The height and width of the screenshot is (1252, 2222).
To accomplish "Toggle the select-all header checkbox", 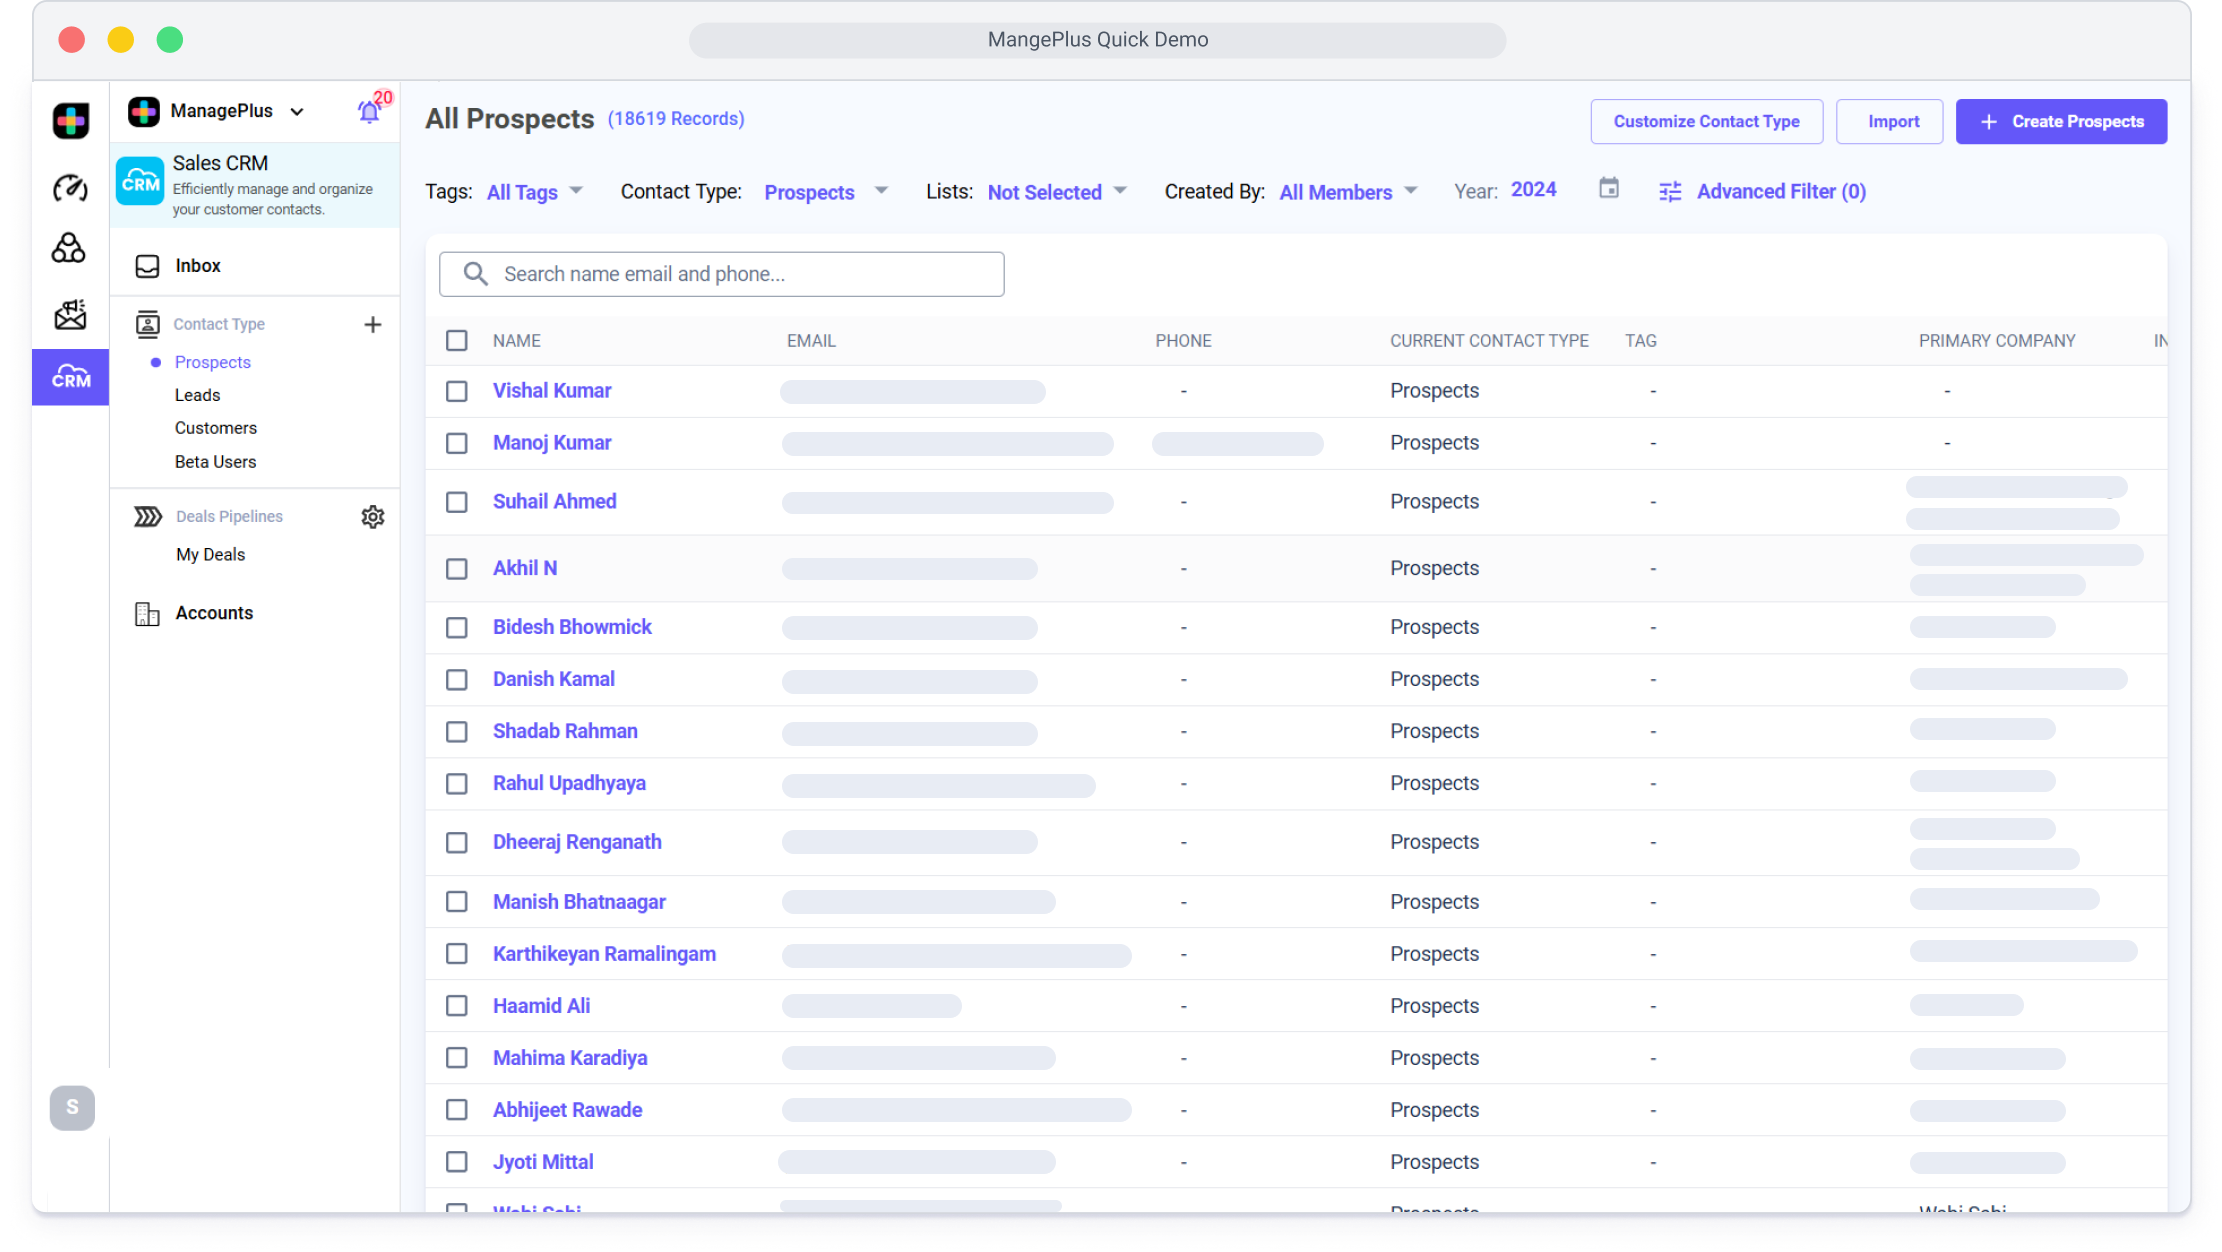I will click(x=456, y=341).
